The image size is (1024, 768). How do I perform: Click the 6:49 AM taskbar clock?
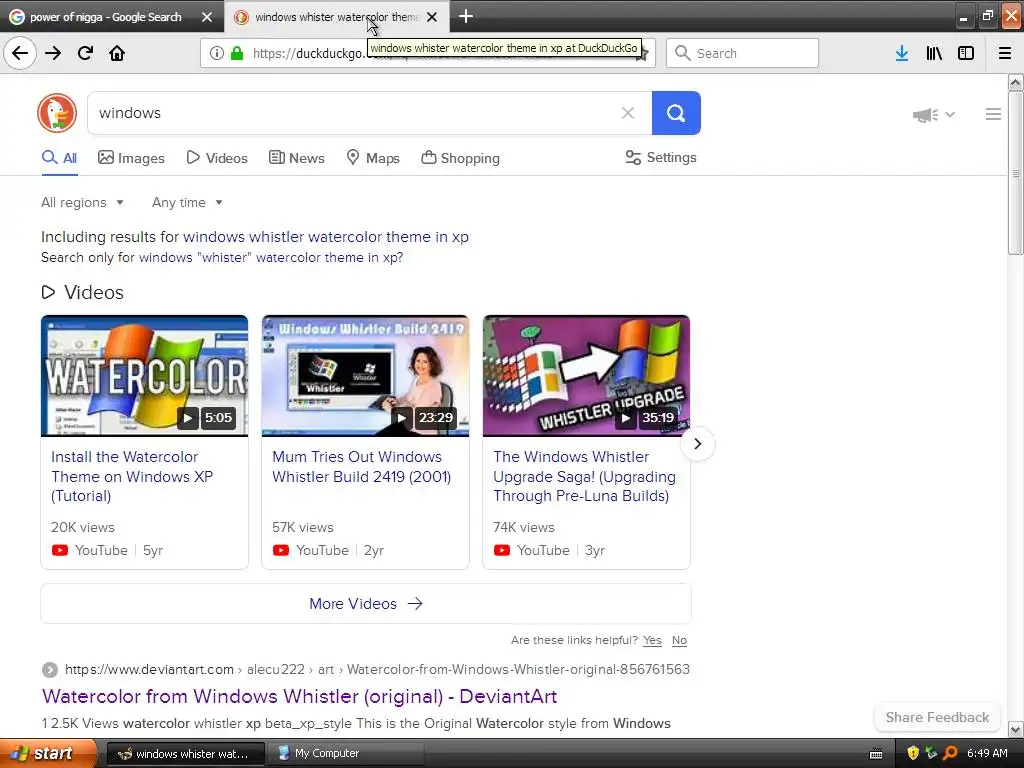987,753
